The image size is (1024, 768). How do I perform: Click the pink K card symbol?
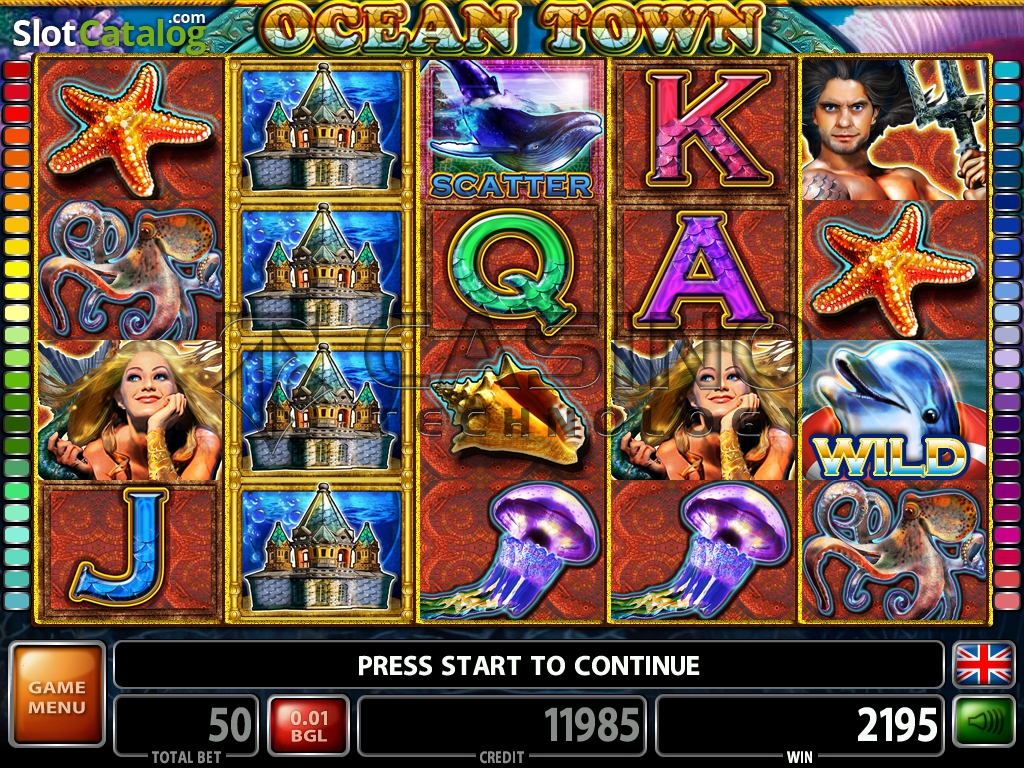(703, 129)
